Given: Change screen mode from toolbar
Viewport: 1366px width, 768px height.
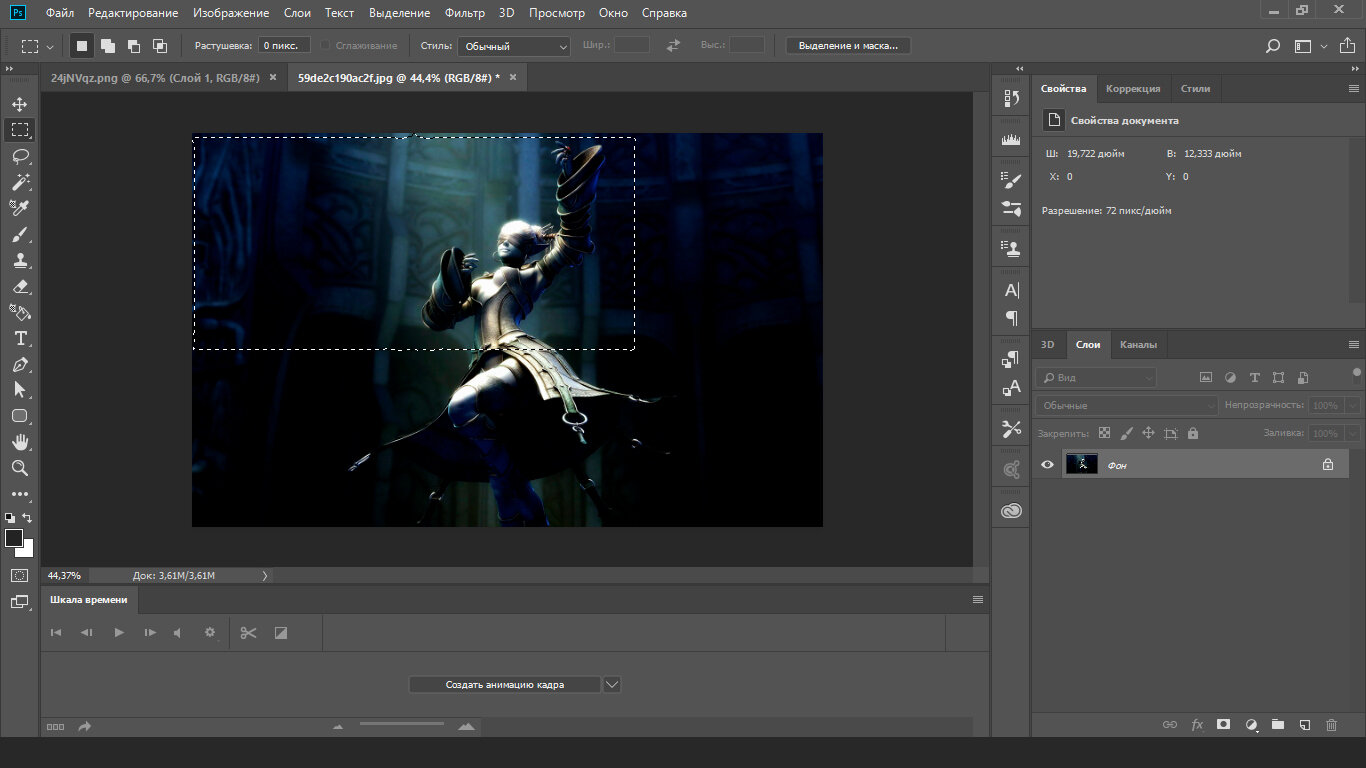Looking at the screenshot, I should point(20,602).
